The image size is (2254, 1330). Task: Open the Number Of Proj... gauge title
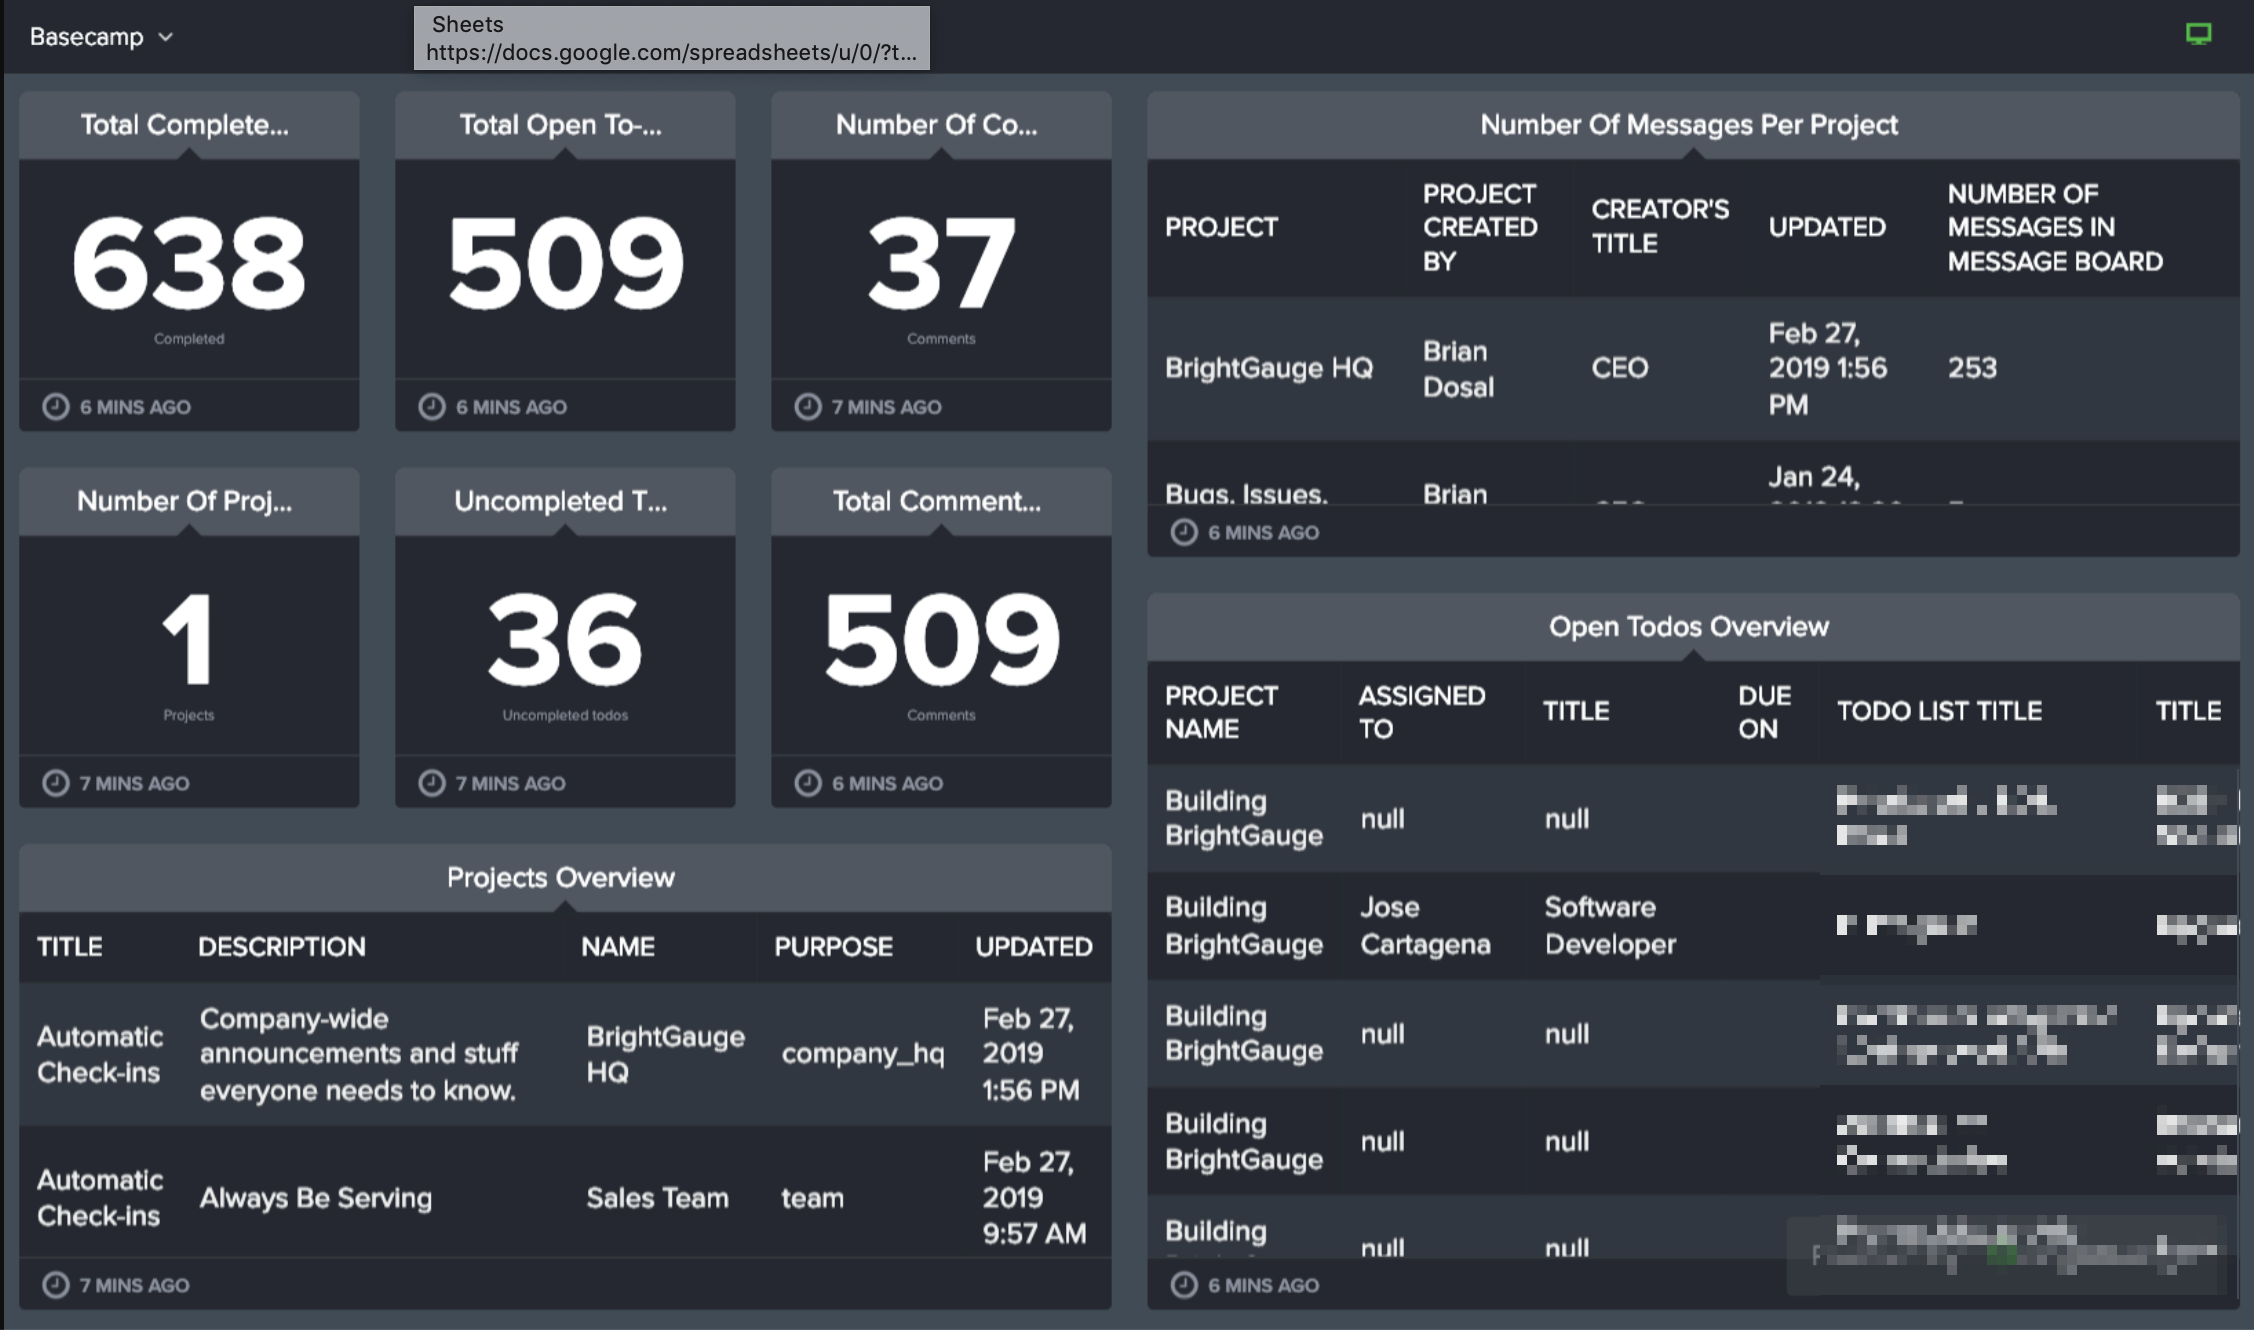pyautogui.click(x=185, y=500)
